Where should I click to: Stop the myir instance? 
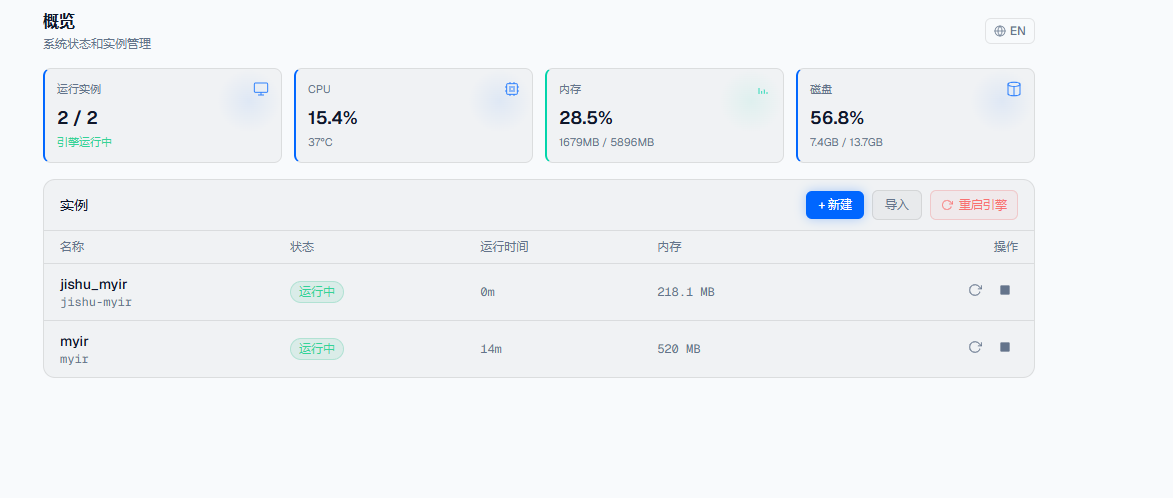(x=1005, y=347)
